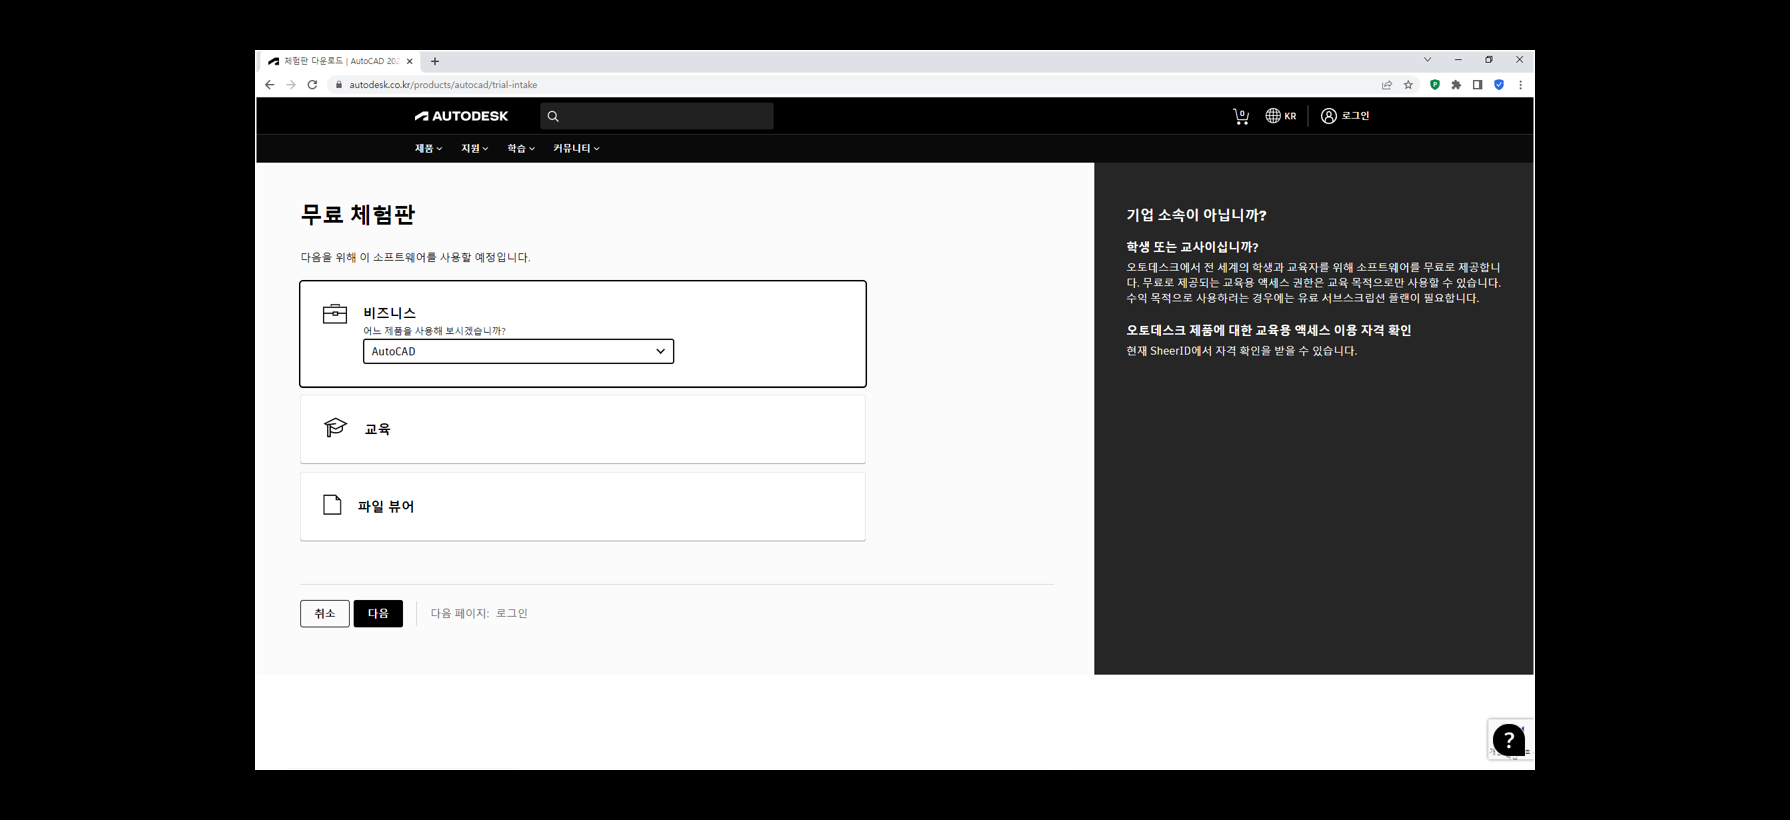Click the file icon for 파일 뷰어
Viewport: 1790px width, 820px height.
[x=332, y=505]
